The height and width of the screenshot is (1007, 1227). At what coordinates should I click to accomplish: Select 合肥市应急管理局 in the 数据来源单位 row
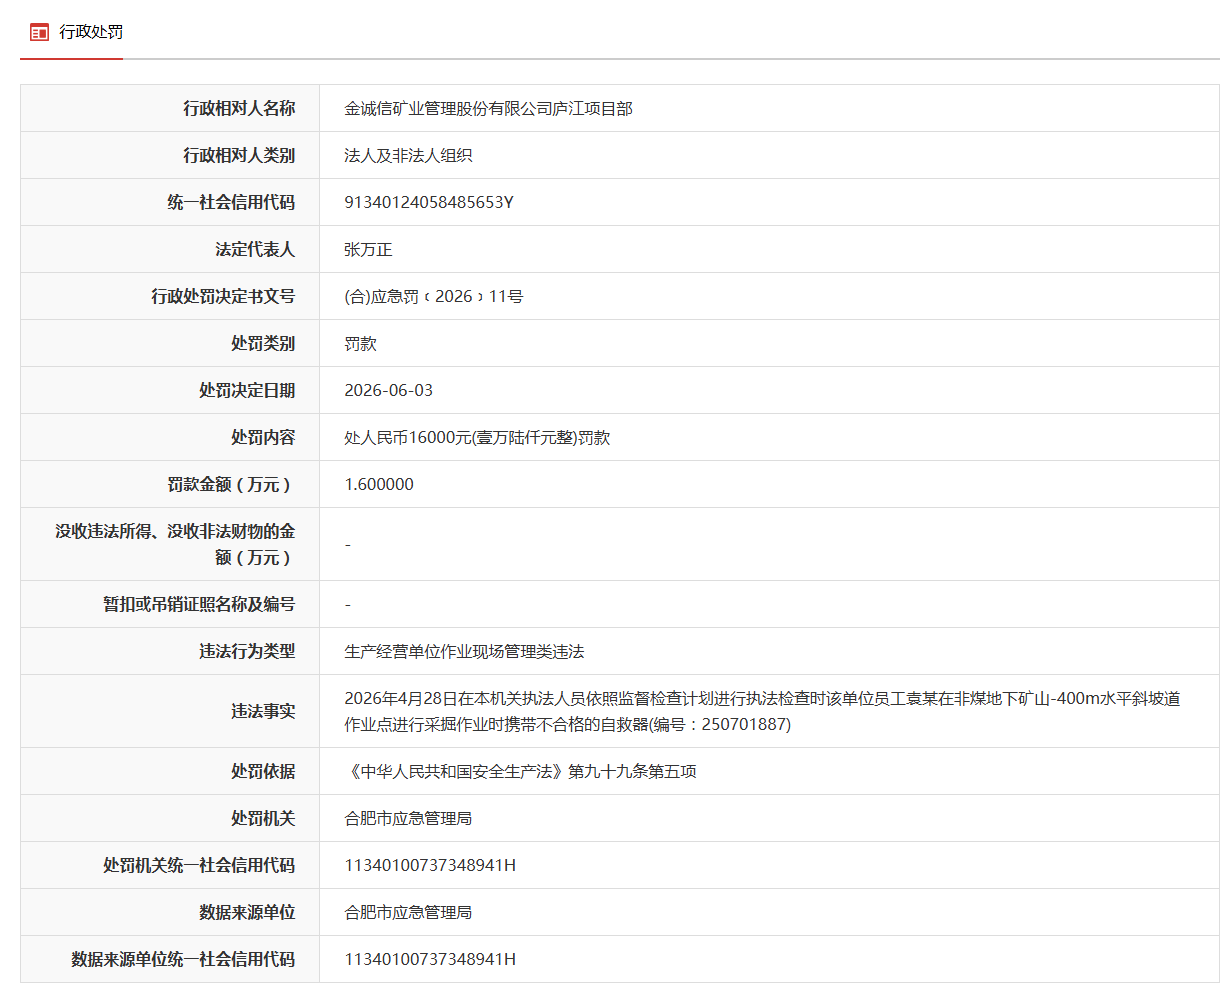(x=408, y=913)
